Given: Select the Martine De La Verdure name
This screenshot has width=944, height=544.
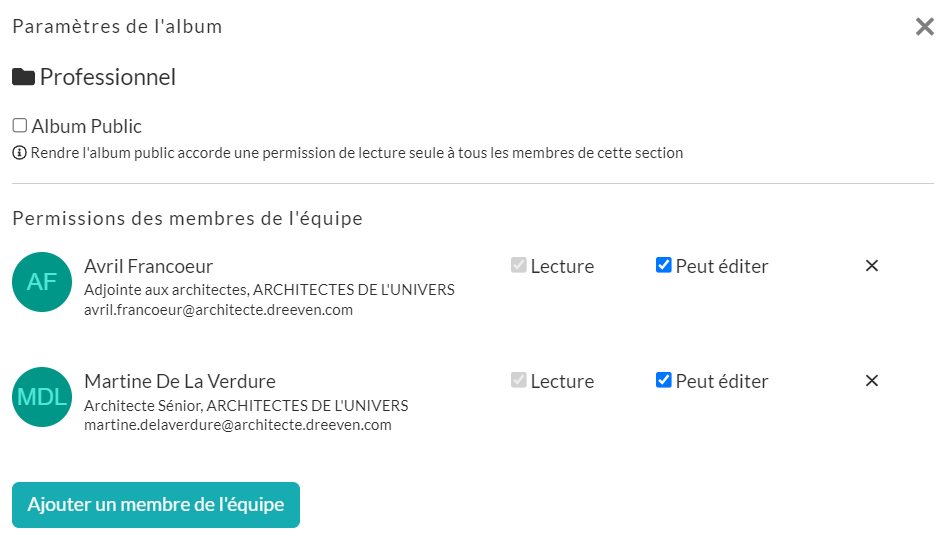Looking at the screenshot, I should (180, 381).
